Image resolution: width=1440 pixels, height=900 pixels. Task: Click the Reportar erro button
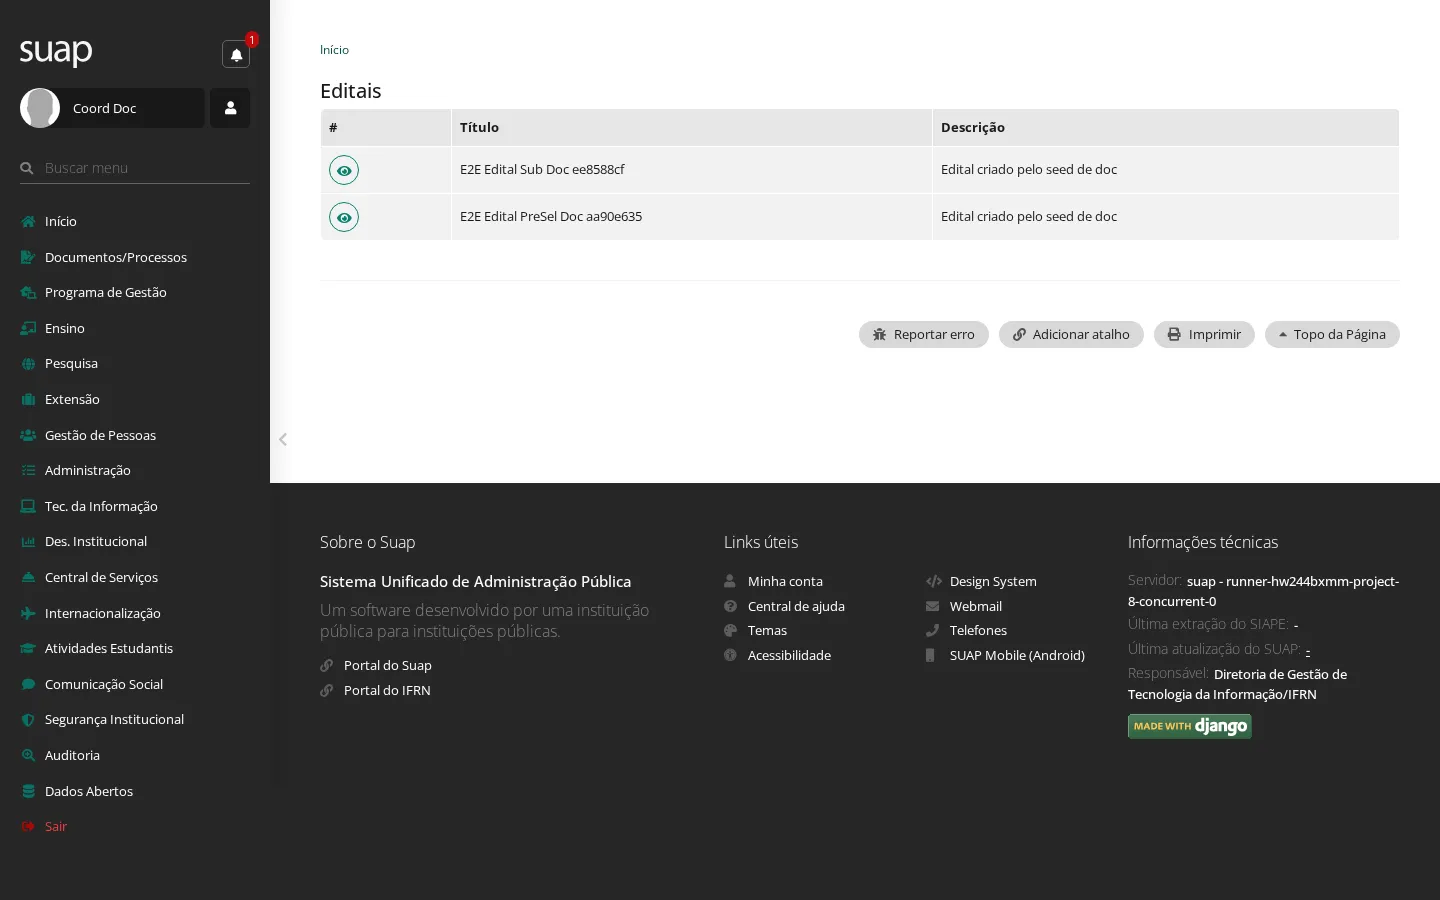(x=923, y=334)
